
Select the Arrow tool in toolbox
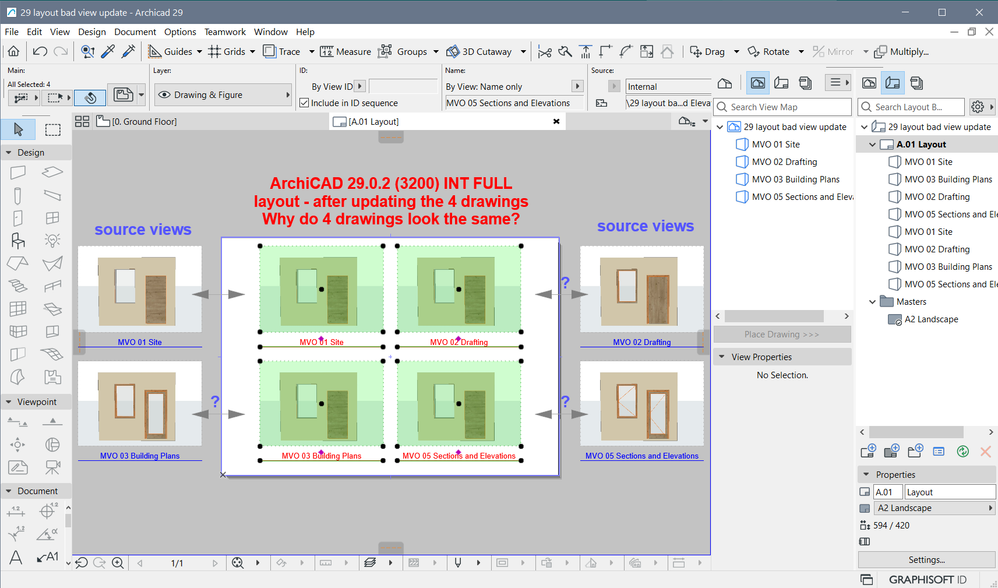[18, 130]
